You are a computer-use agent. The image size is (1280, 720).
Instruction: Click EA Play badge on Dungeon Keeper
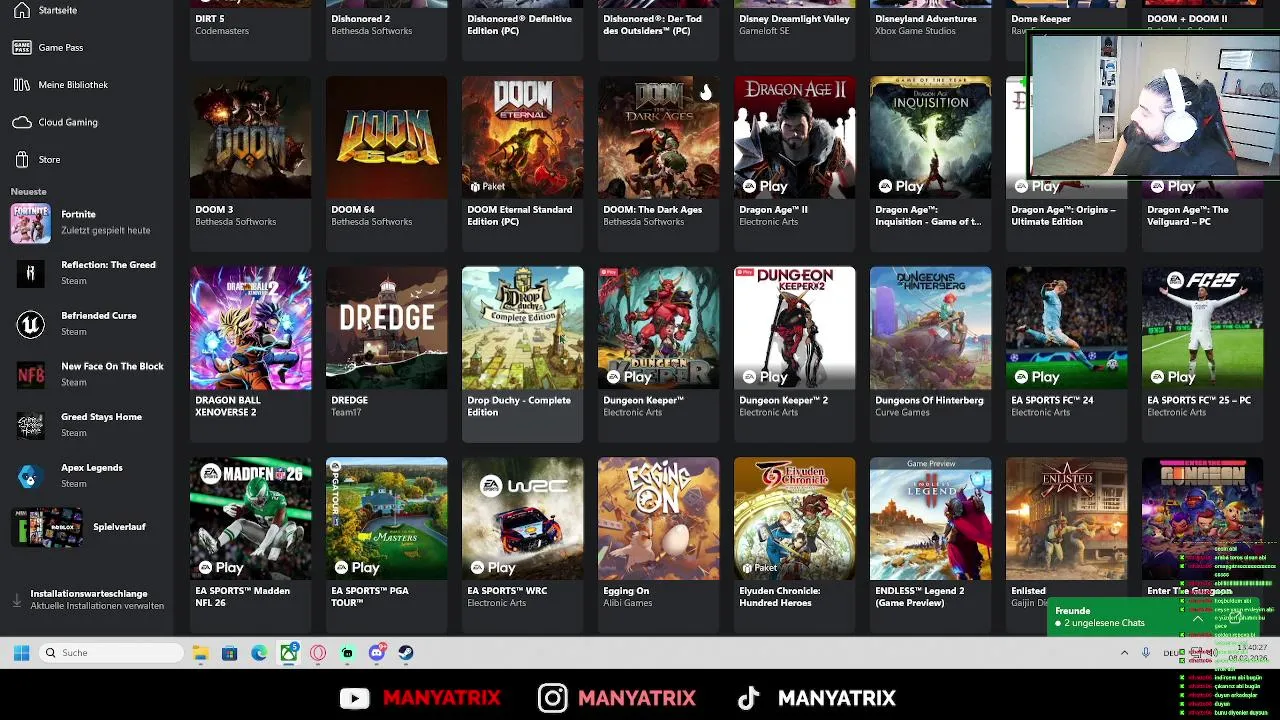(x=628, y=377)
